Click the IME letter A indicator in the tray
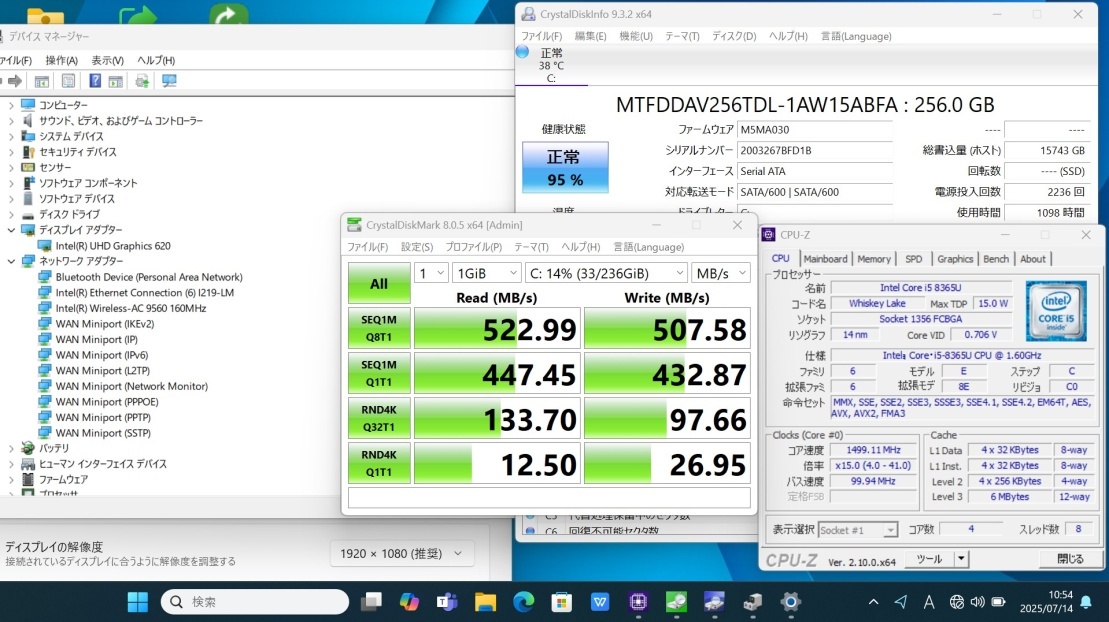Viewport: 1109px width, 622px height. pos(929,601)
